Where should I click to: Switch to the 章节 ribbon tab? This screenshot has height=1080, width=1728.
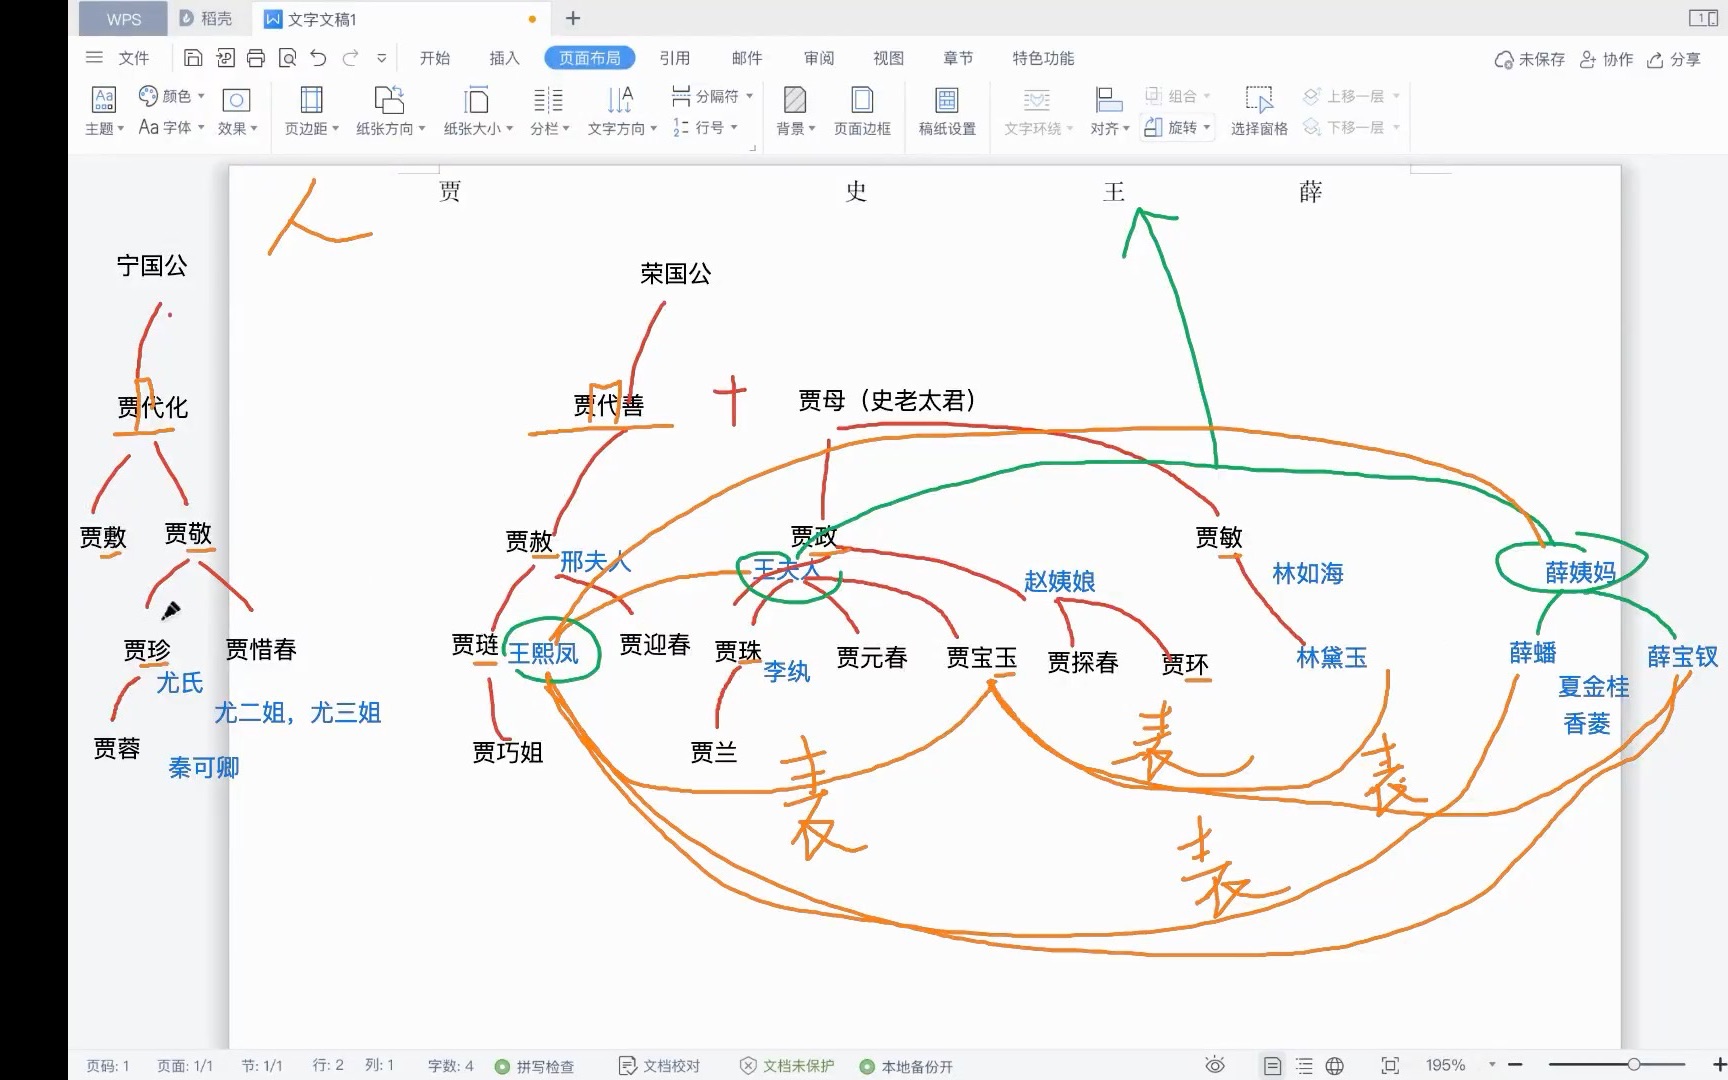[958, 58]
